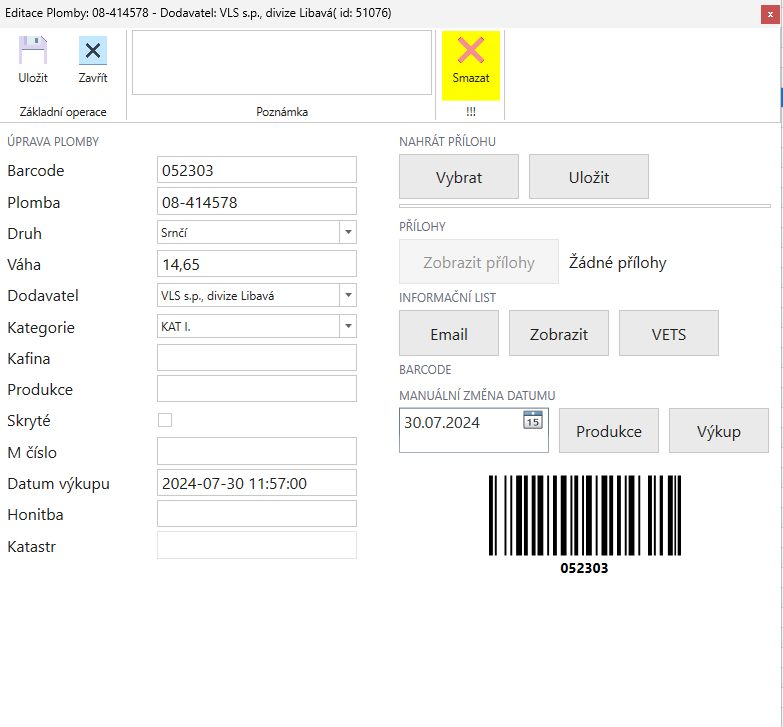The height and width of the screenshot is (727, 783).
Task: Click Zobrazit under Informační list
Action: [559, 334]
